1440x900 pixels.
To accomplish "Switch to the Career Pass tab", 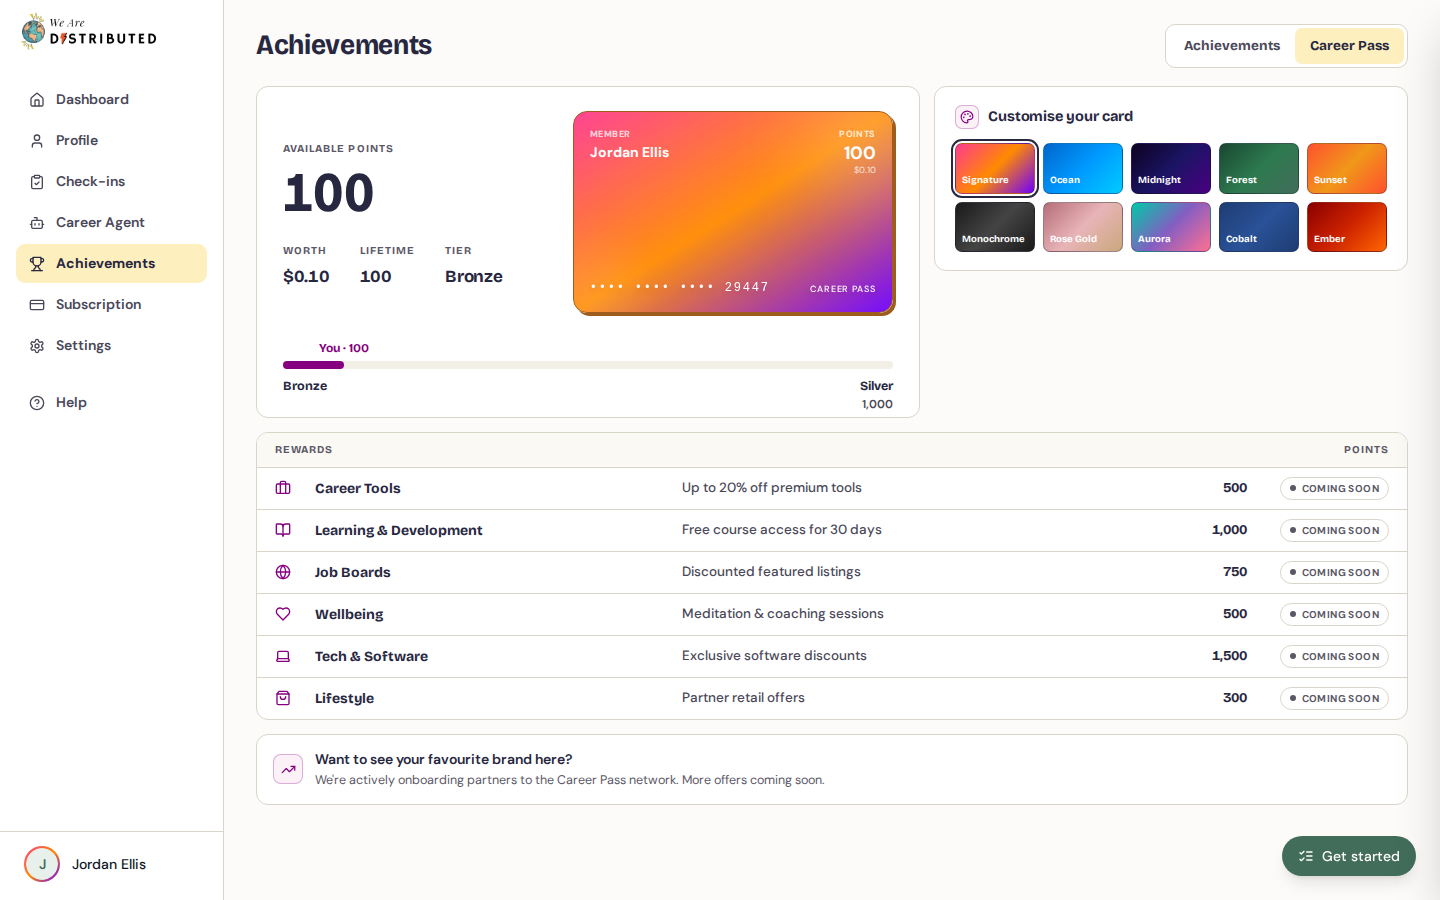I will tap(1350, 46).
